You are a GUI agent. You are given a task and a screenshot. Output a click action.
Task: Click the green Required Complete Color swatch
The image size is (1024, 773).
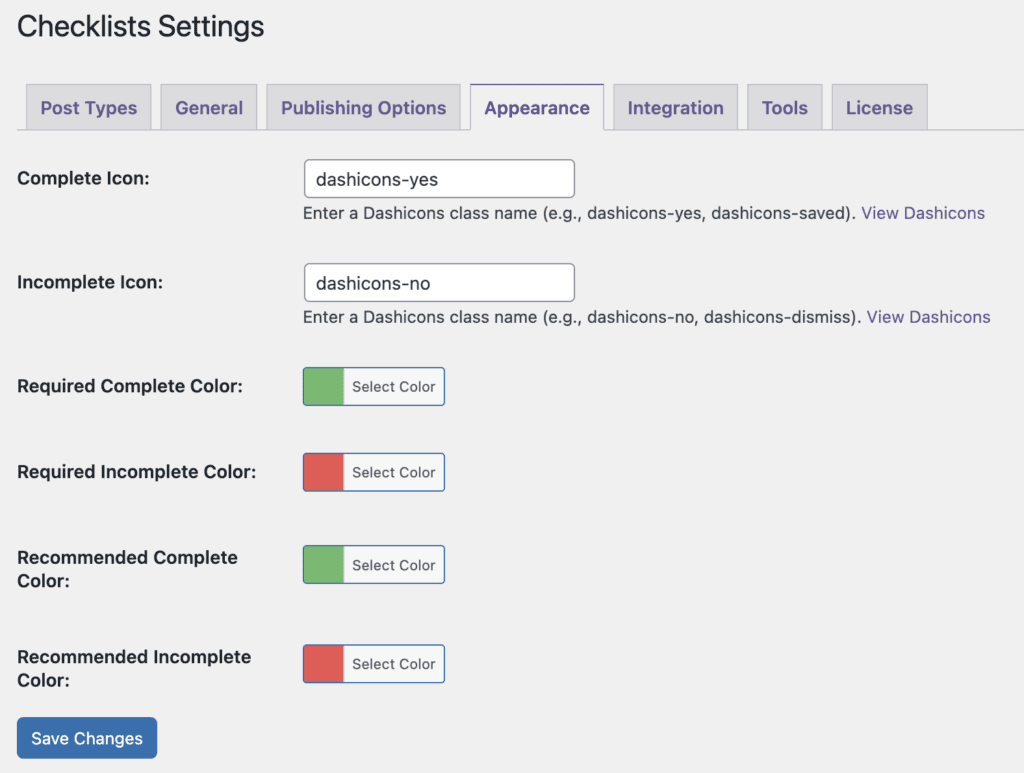pyautogui.click(x=324, y=387)
